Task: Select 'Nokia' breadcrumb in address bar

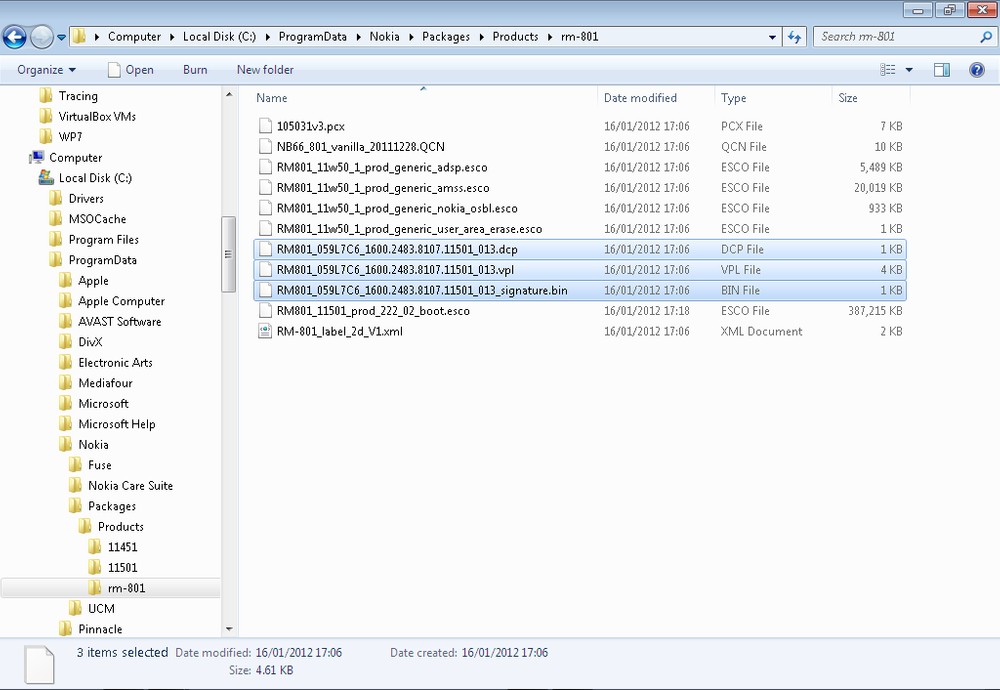Action: 385,36
